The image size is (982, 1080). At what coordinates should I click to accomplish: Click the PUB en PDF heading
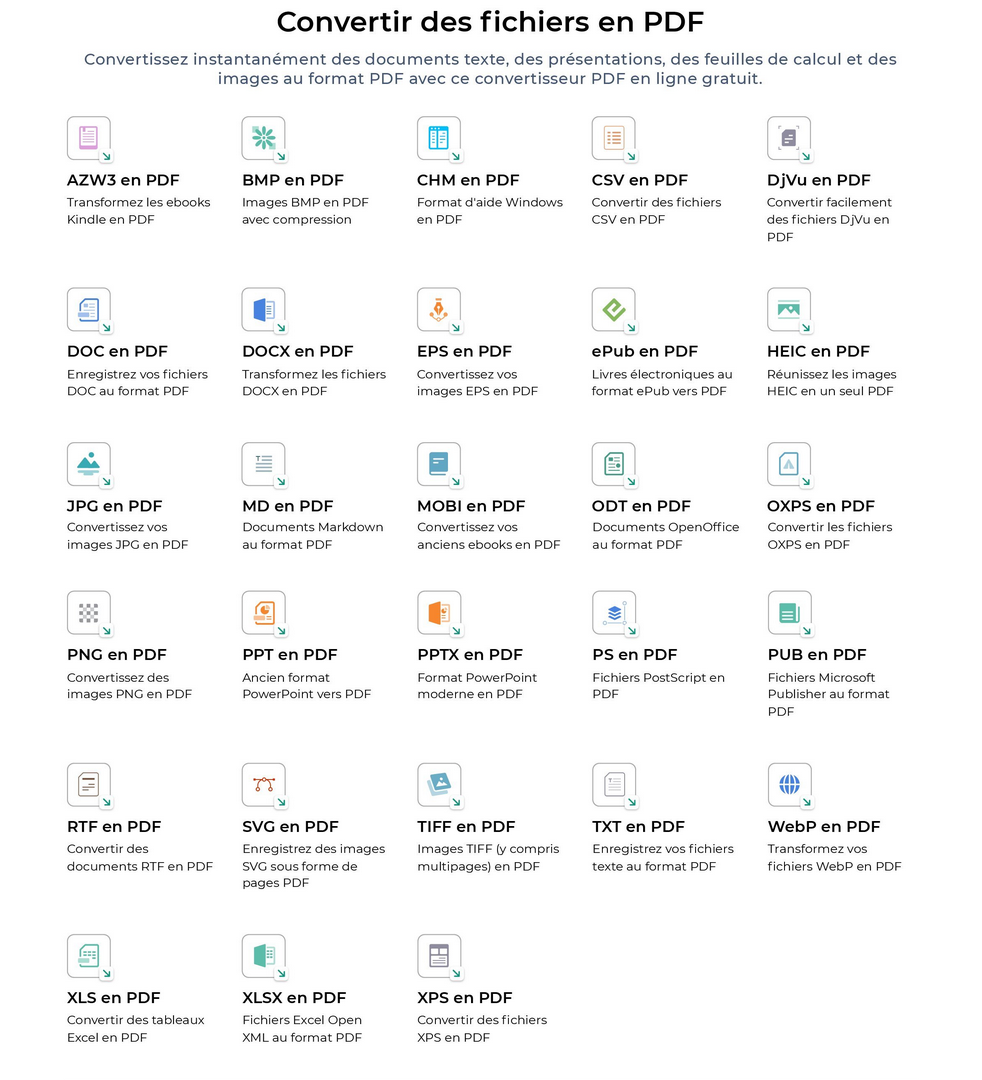(817, 654)
